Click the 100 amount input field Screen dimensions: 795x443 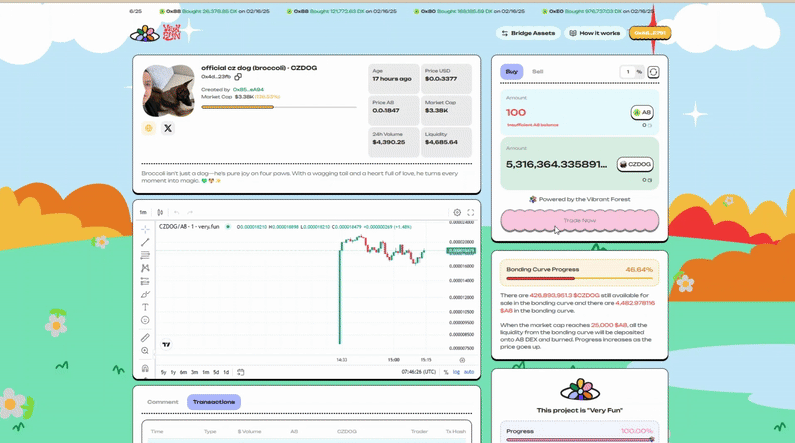(560, 113)
